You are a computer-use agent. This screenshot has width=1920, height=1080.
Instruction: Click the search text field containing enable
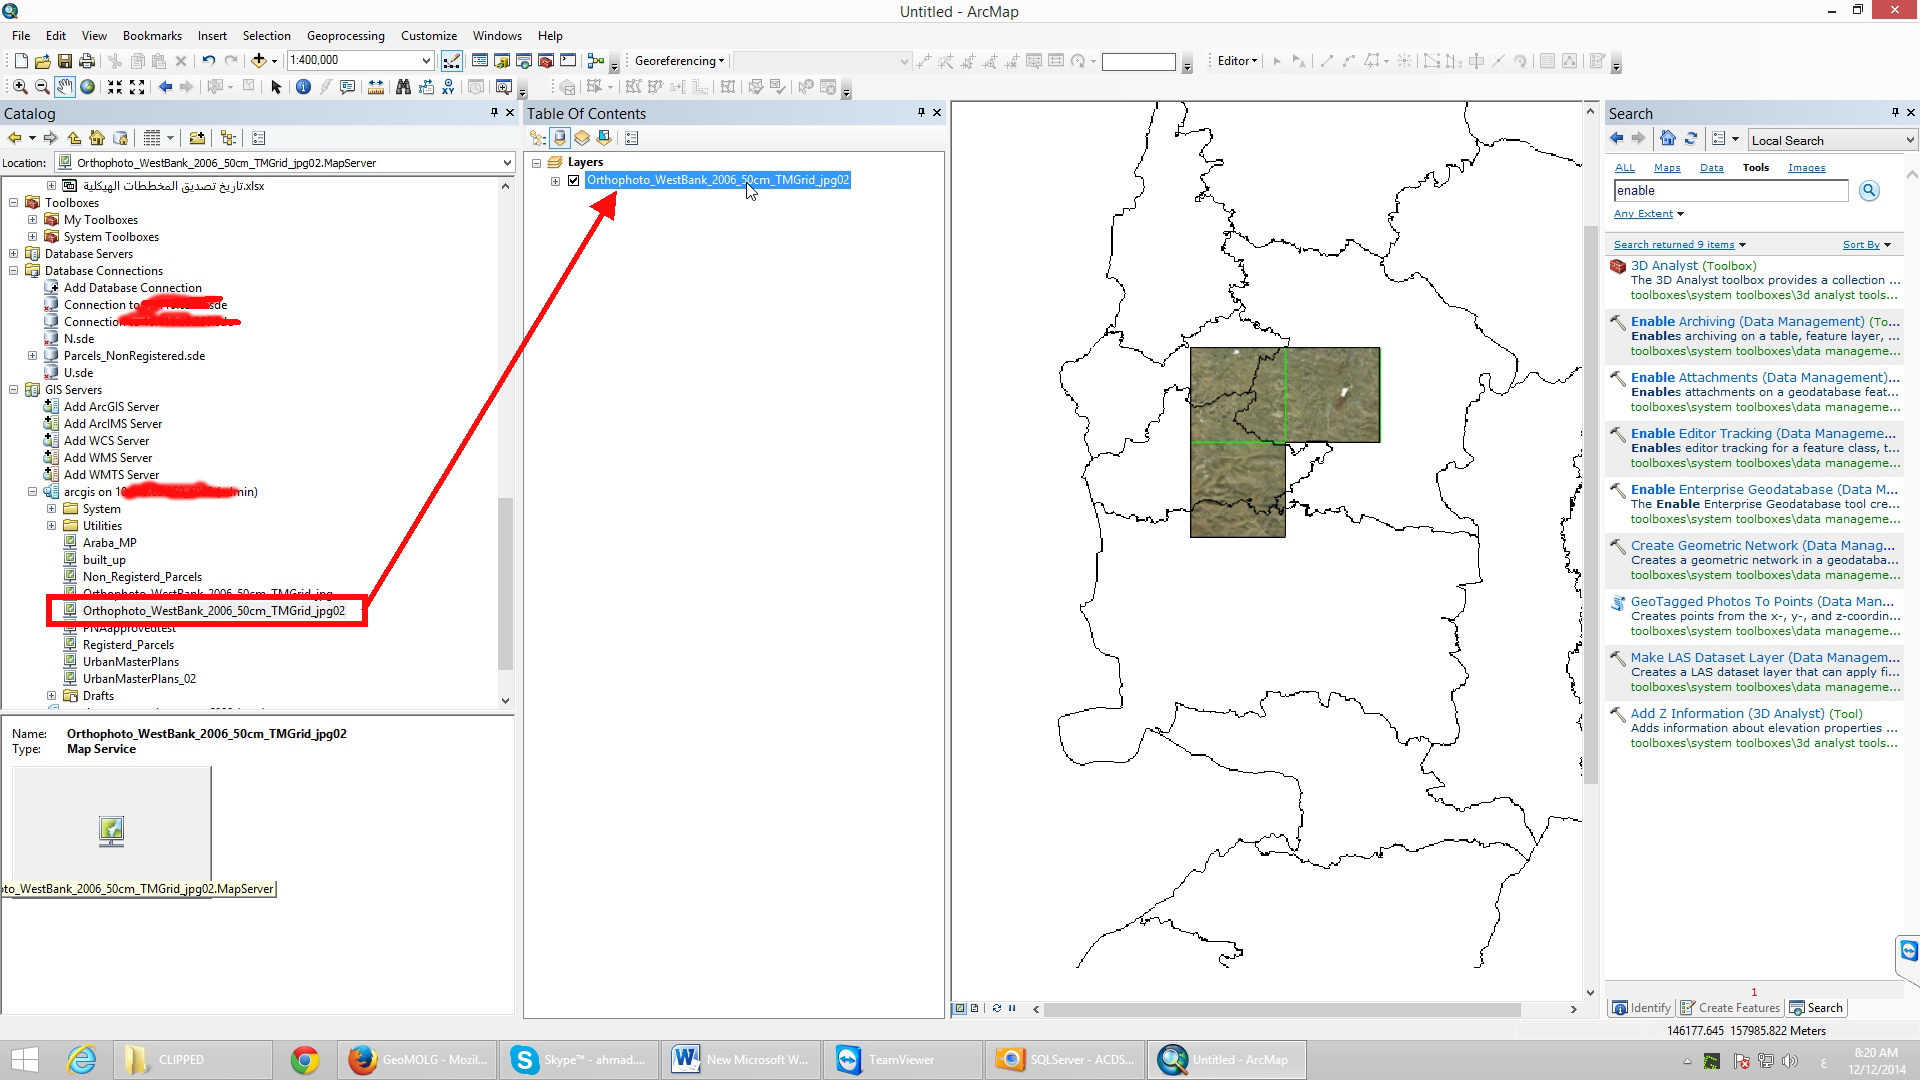click(x=1730, y=191)
